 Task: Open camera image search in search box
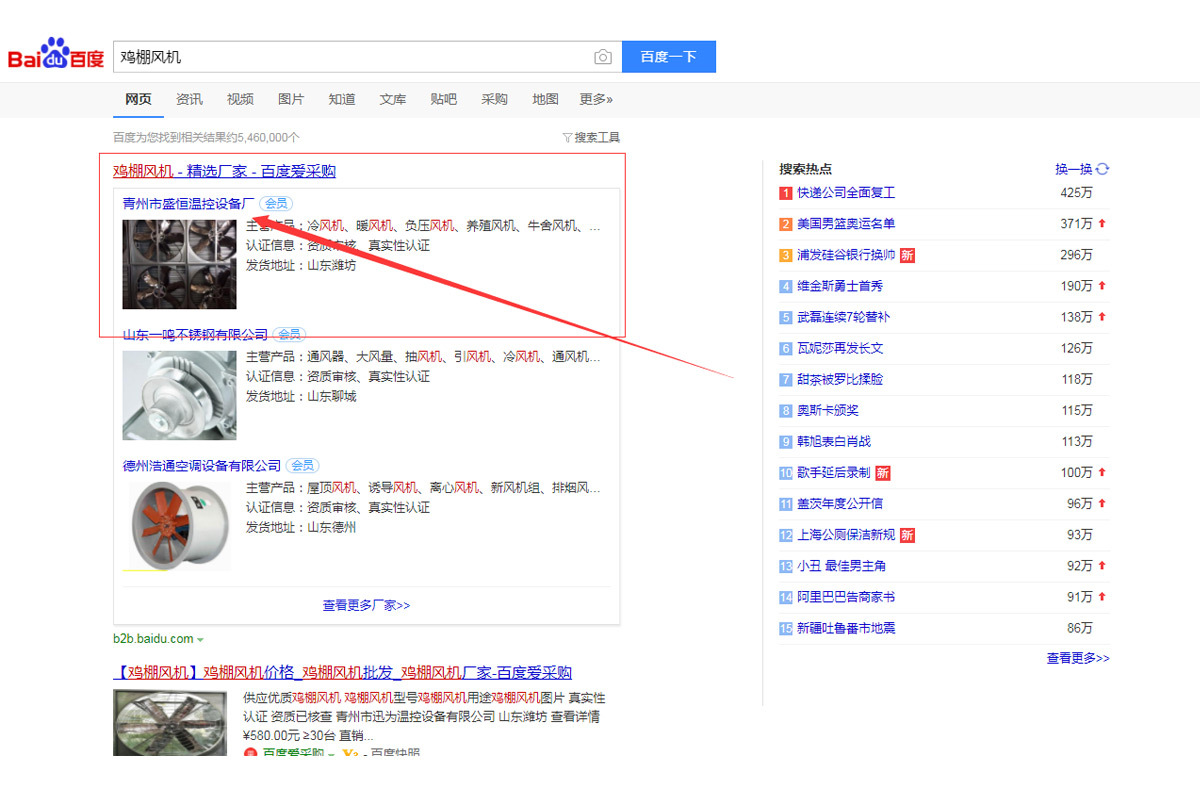(602, 57)
